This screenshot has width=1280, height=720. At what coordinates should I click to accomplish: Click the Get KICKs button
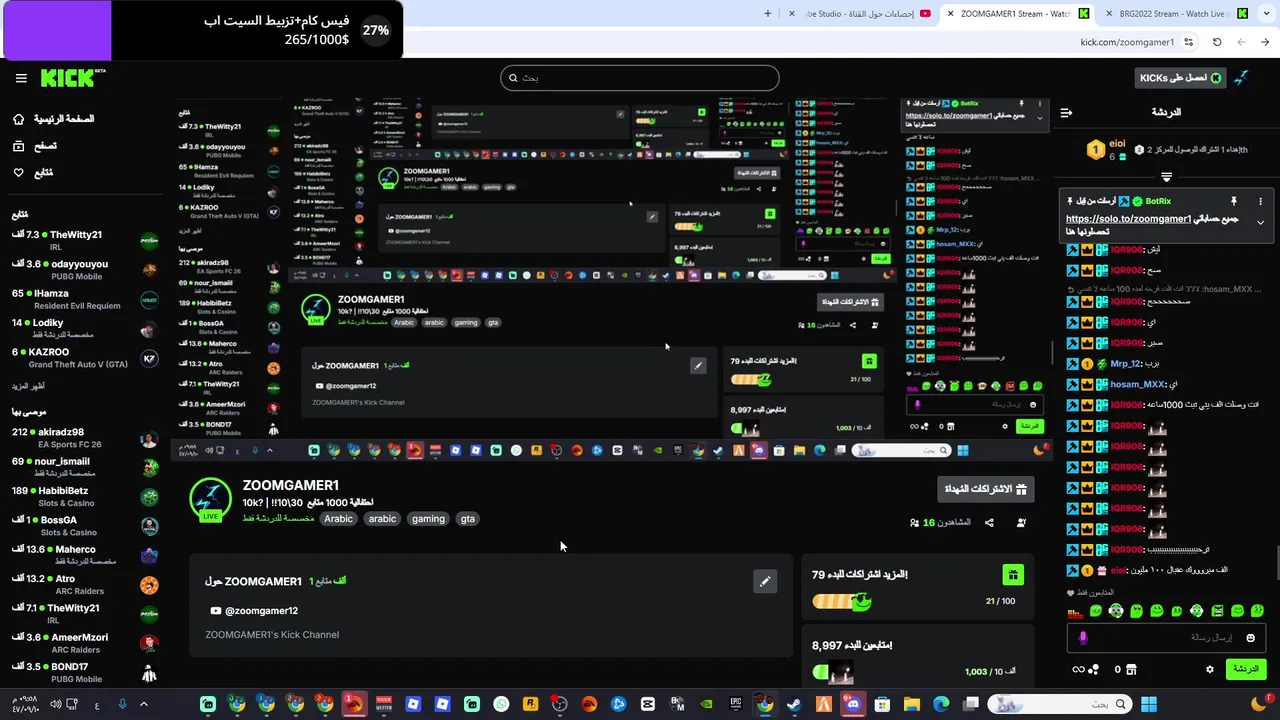[1180, 78]
